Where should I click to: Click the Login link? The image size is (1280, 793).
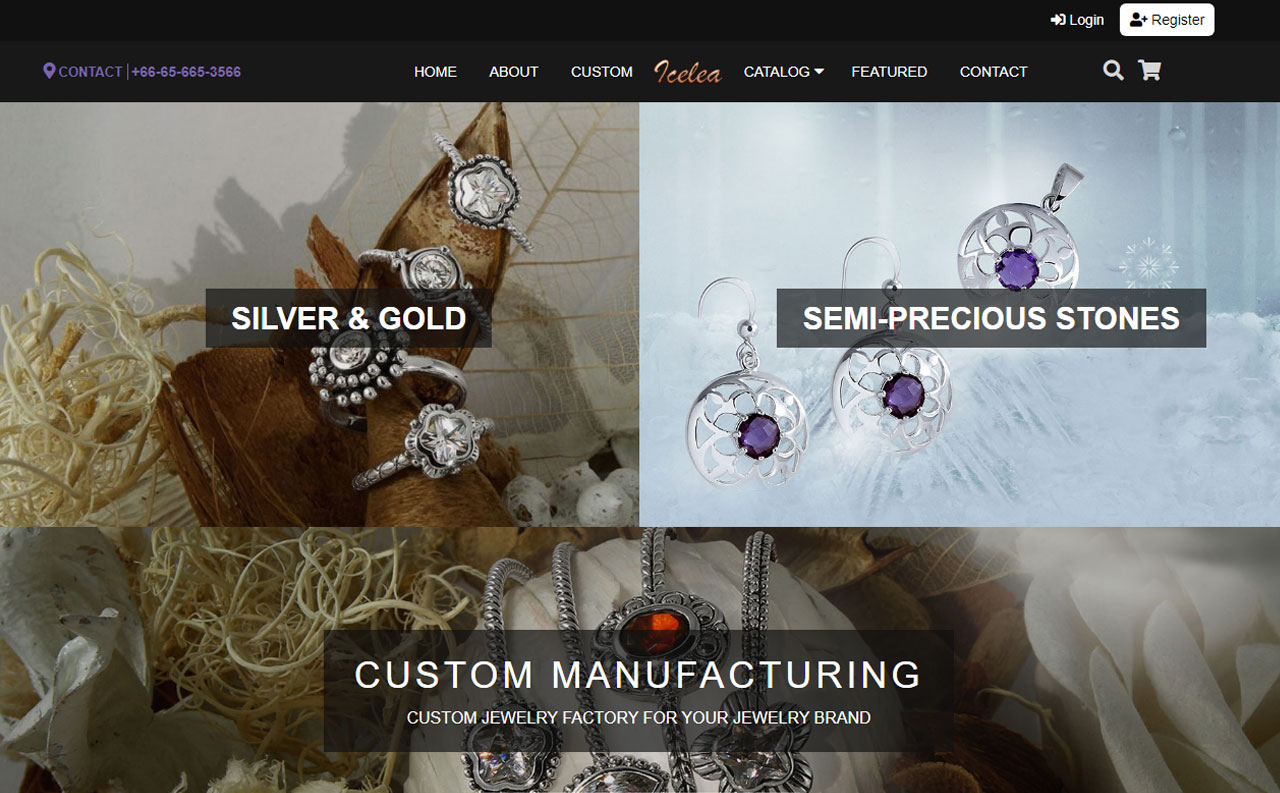click(x=1077, y=20)
